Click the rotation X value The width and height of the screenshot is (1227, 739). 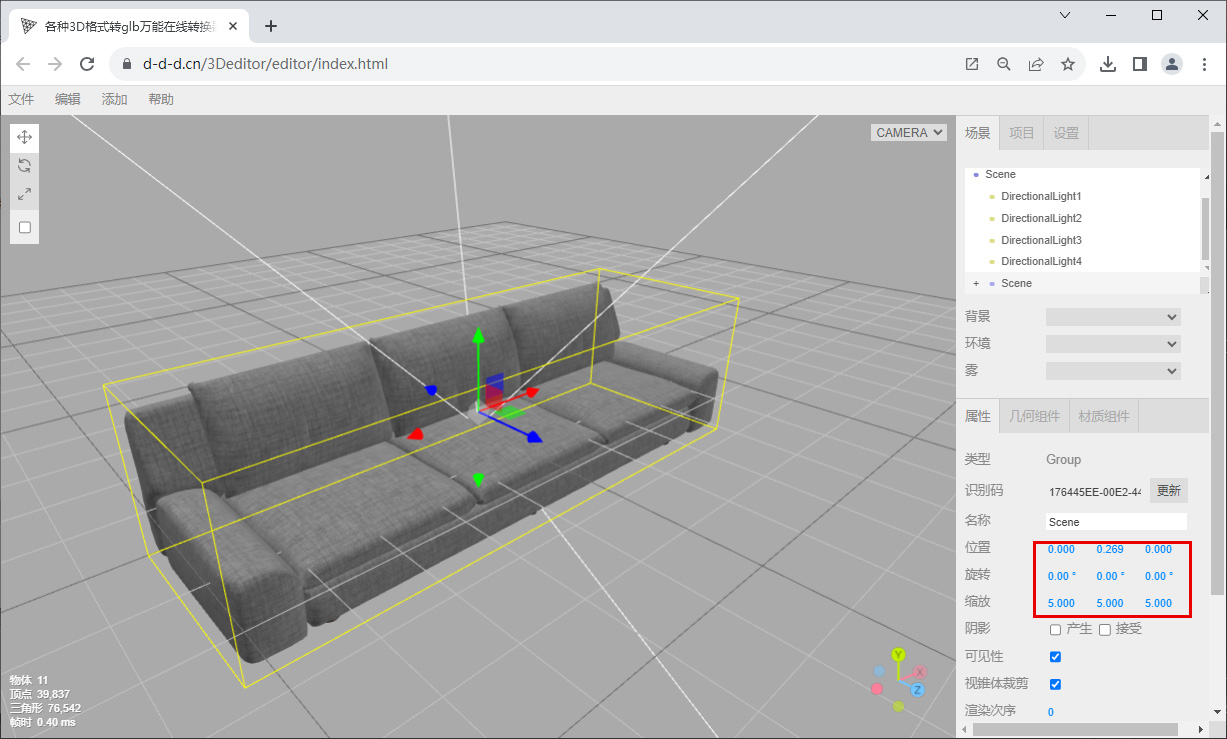[1062, 576]
